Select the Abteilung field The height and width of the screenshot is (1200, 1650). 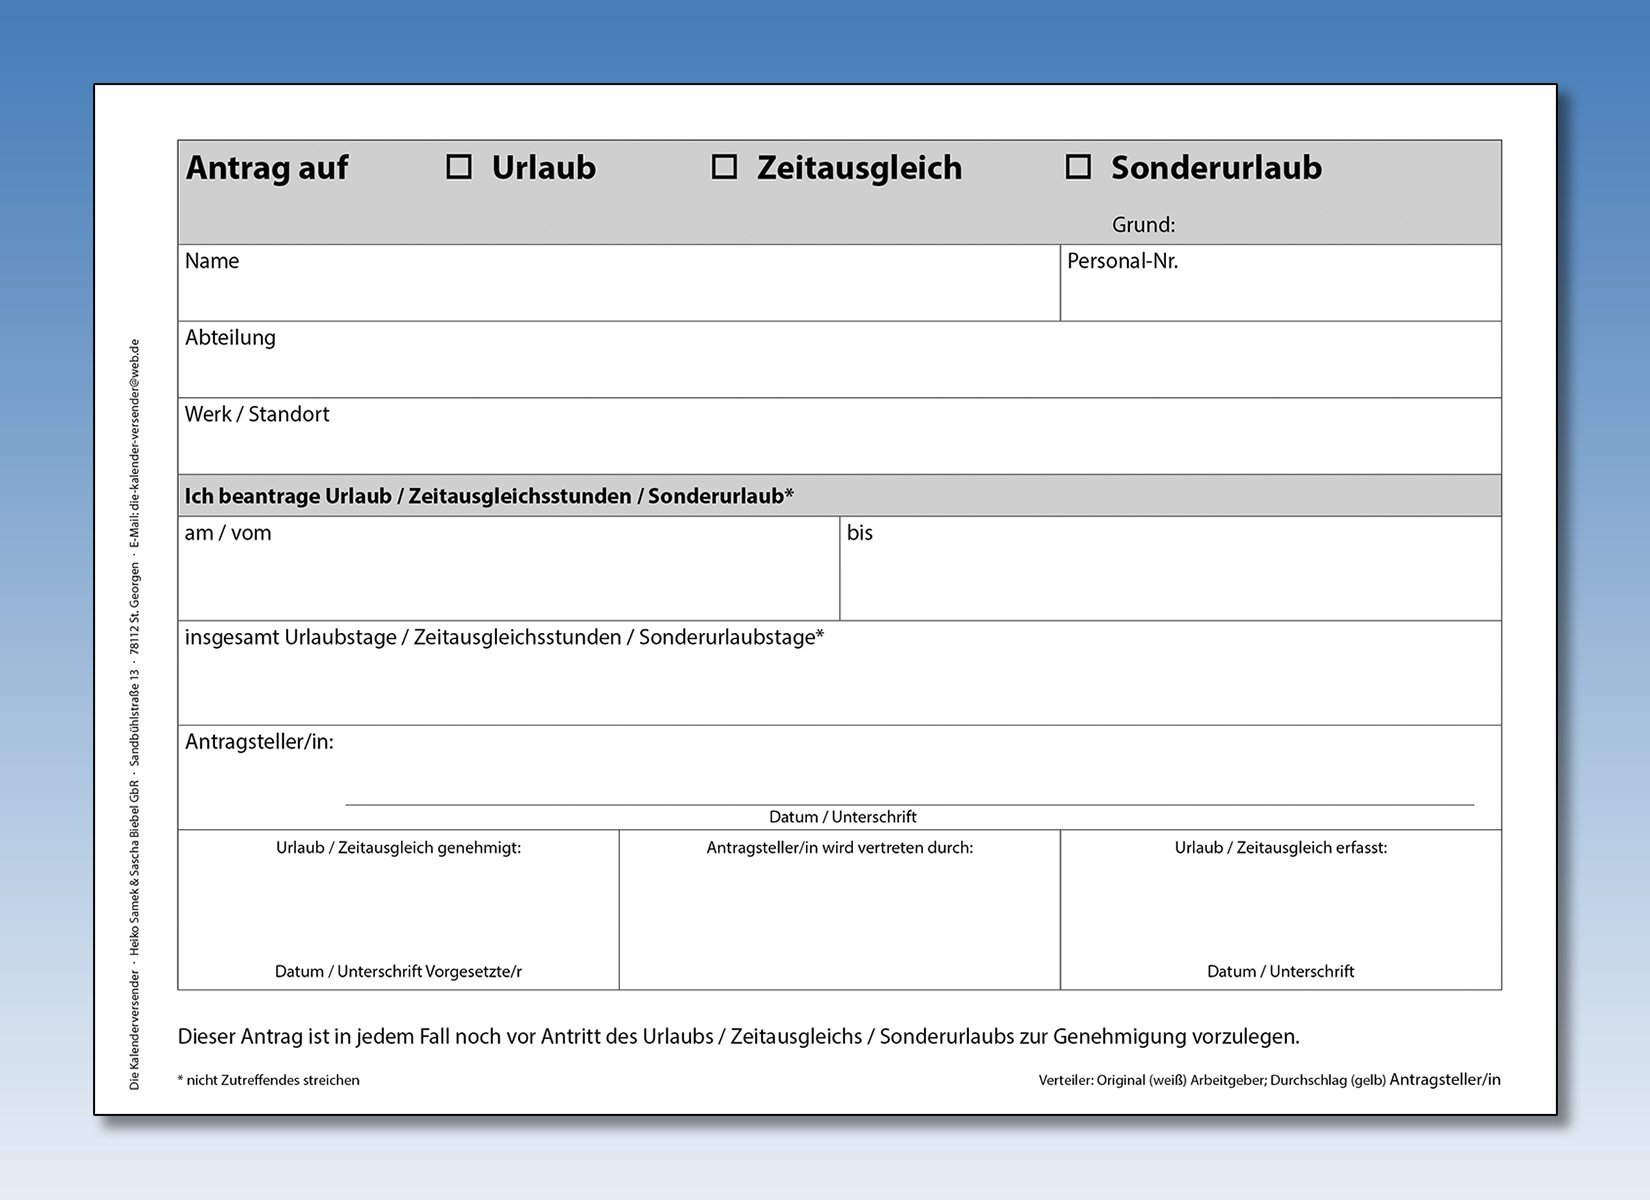coord(839,368)
